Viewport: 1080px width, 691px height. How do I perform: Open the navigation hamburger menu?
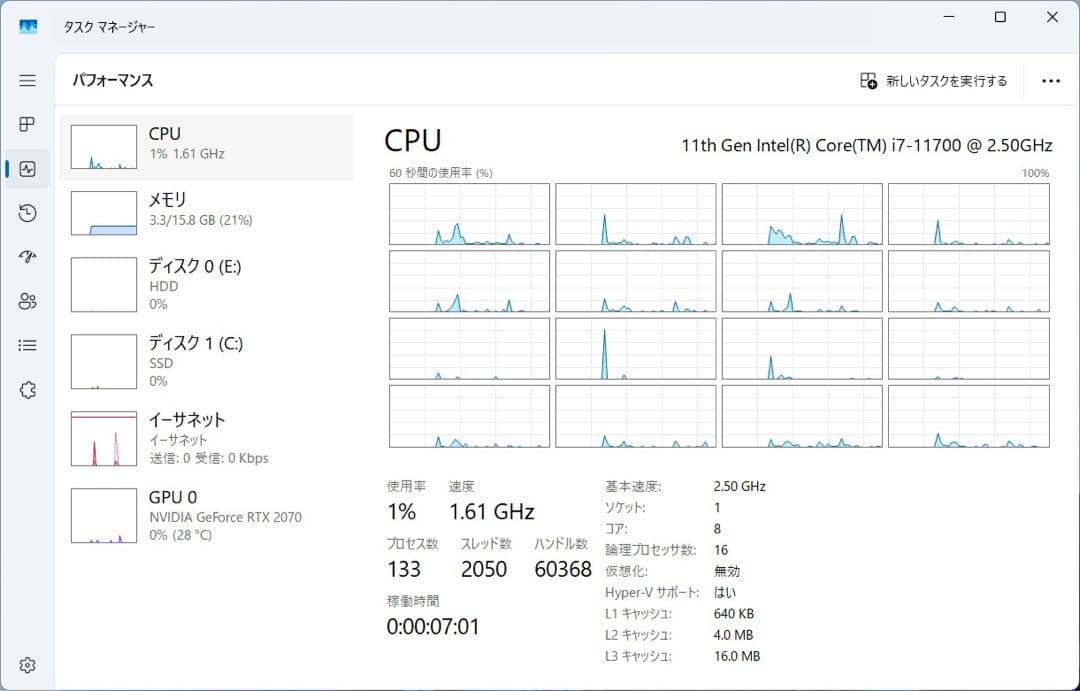point(27,80)
